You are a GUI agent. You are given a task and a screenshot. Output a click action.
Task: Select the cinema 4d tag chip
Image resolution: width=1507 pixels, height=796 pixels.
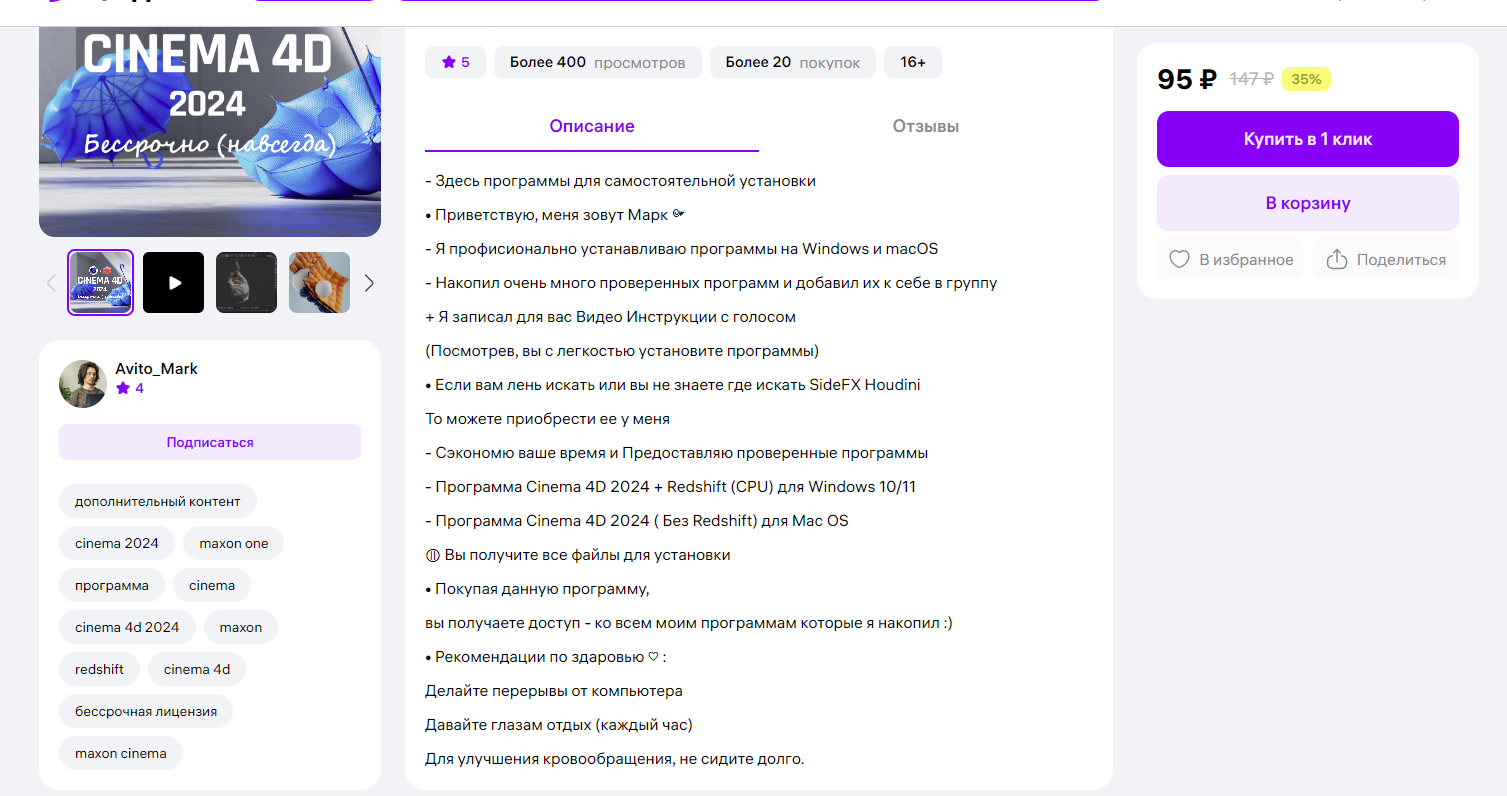click(x=197, y=670)
